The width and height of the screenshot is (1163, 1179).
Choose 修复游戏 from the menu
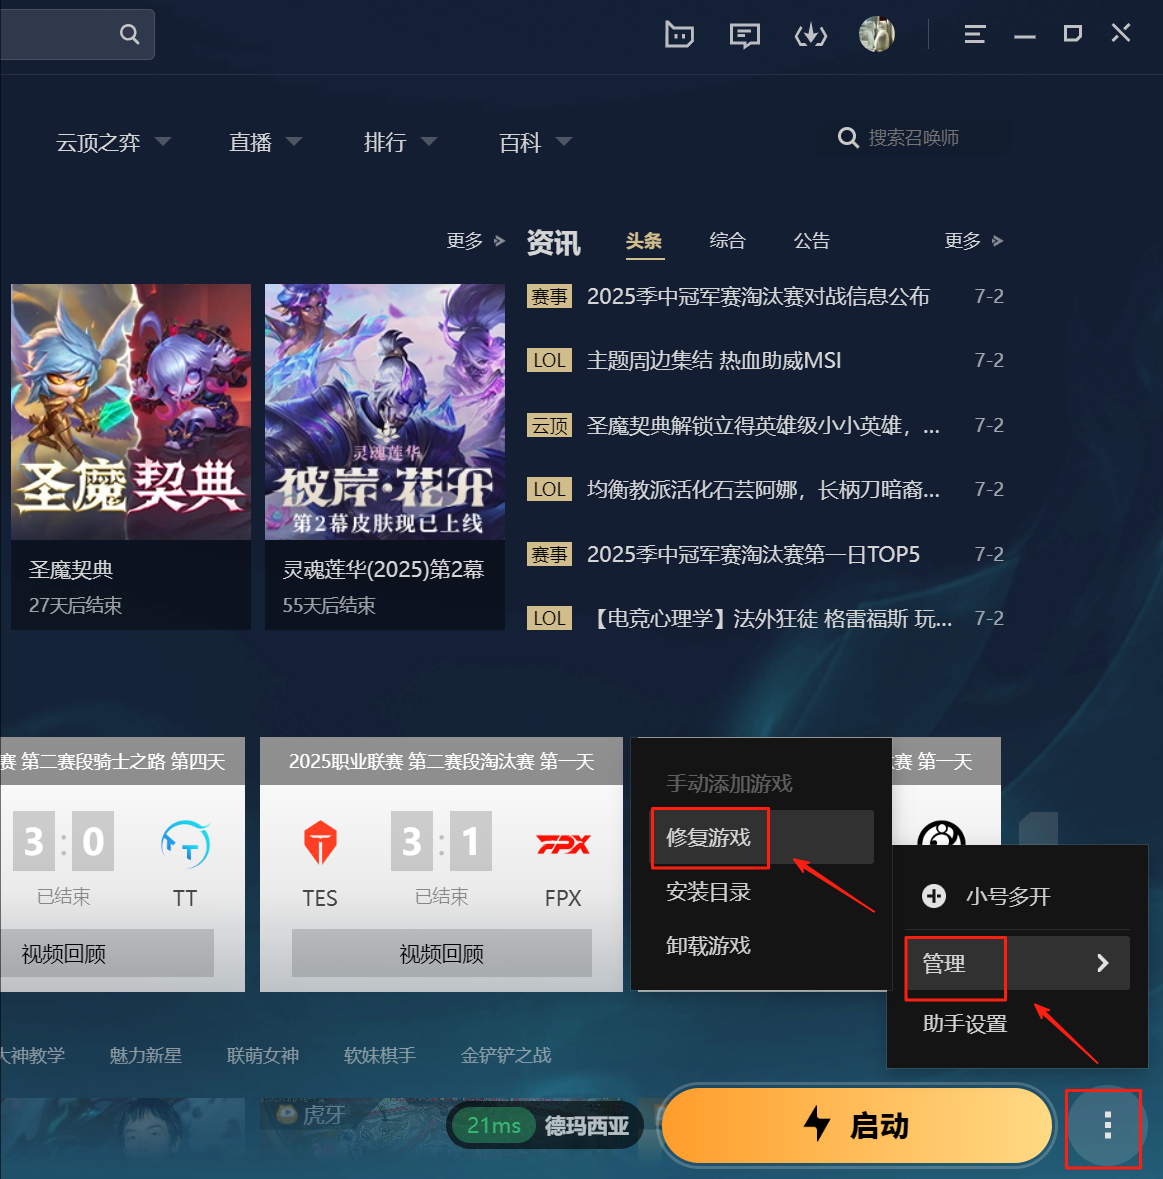click(762, 837)
